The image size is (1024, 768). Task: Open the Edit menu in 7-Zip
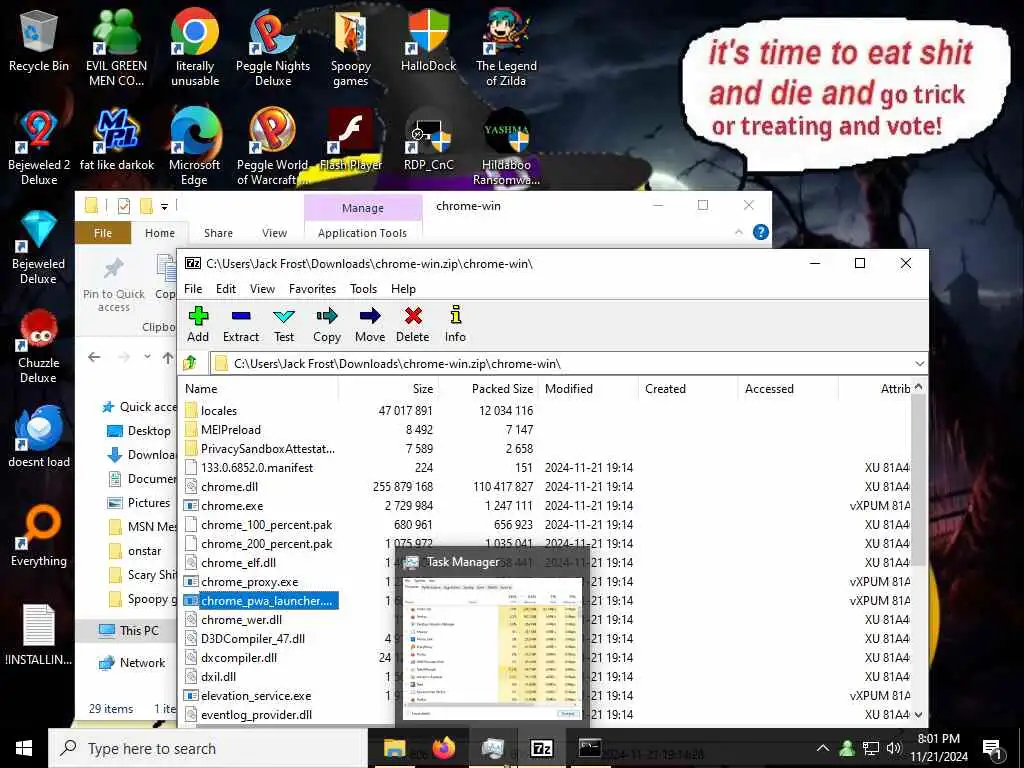(226, 289)
